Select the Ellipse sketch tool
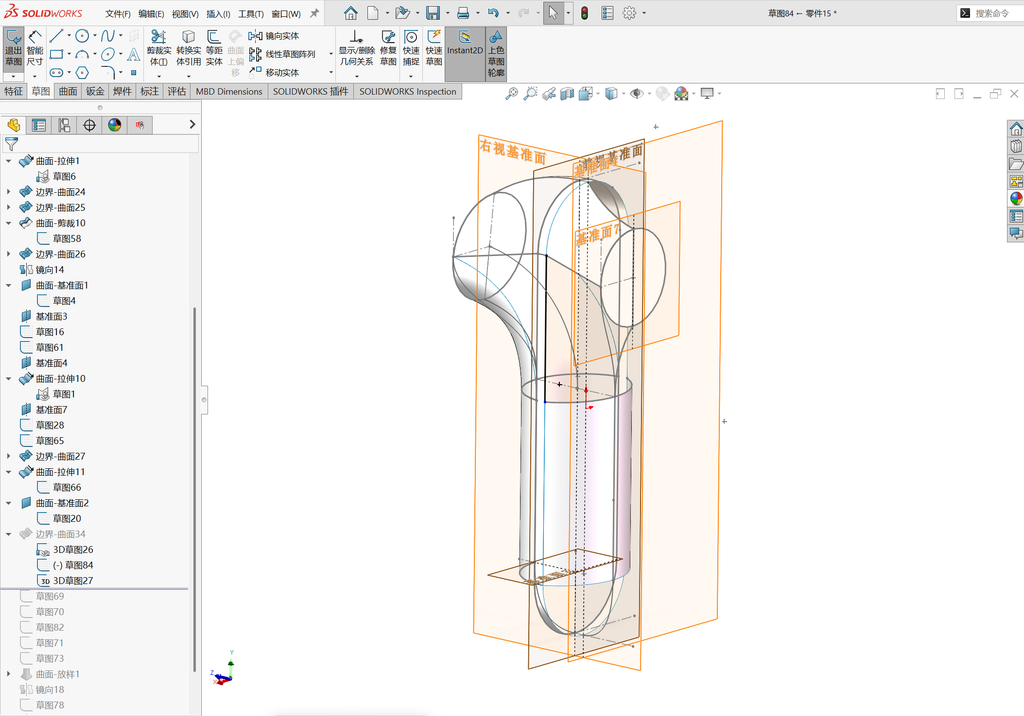Screen dimensions: 1024x716 click(108, 54)
